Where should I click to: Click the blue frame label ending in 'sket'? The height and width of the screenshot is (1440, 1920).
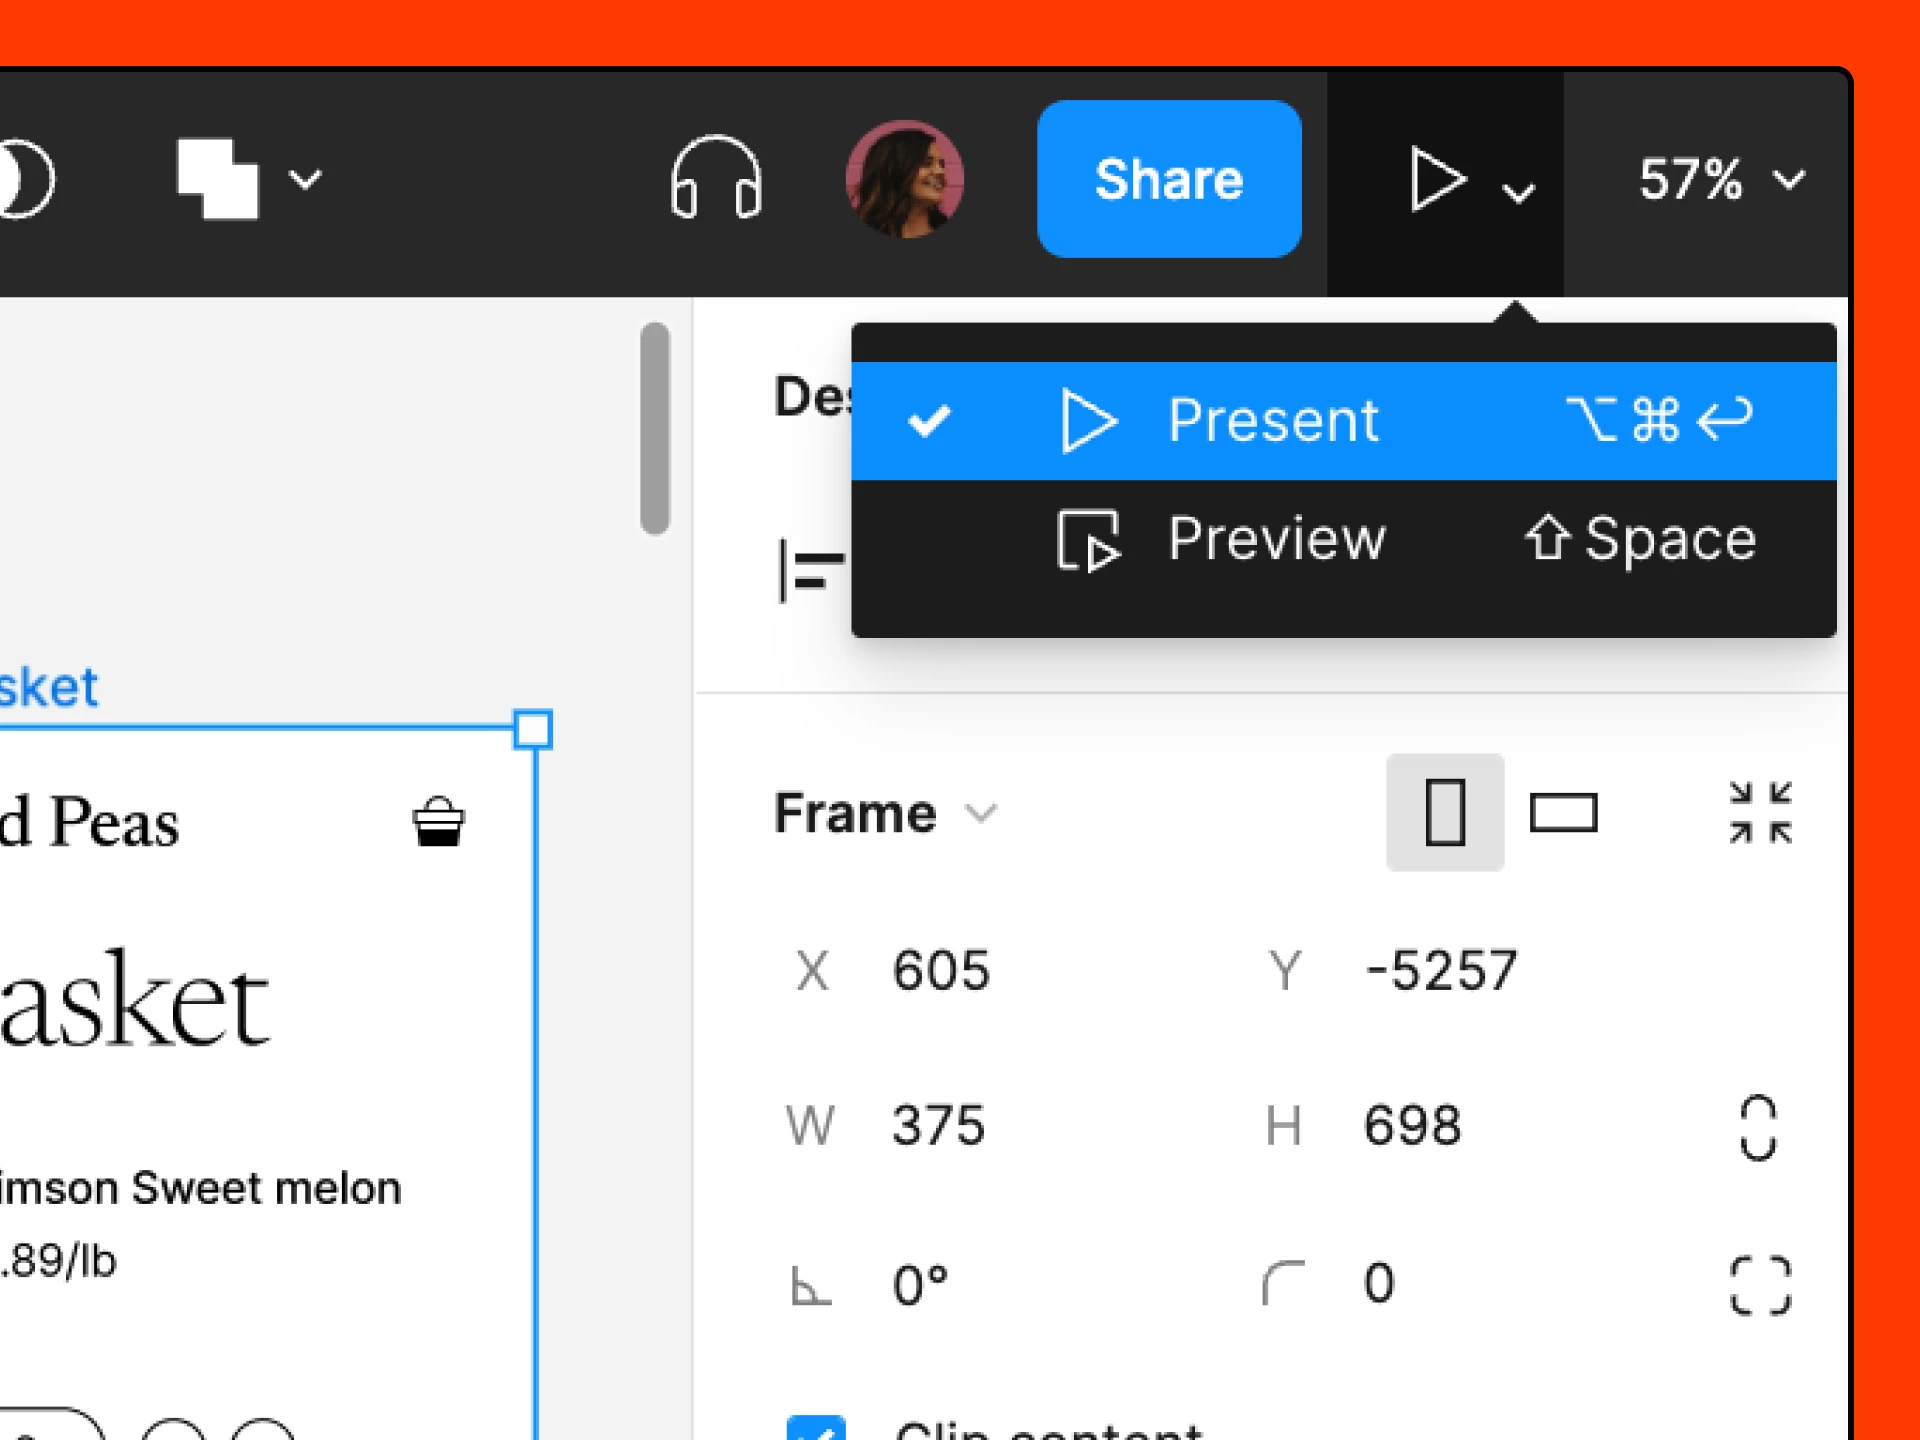[x=48, y=688]
